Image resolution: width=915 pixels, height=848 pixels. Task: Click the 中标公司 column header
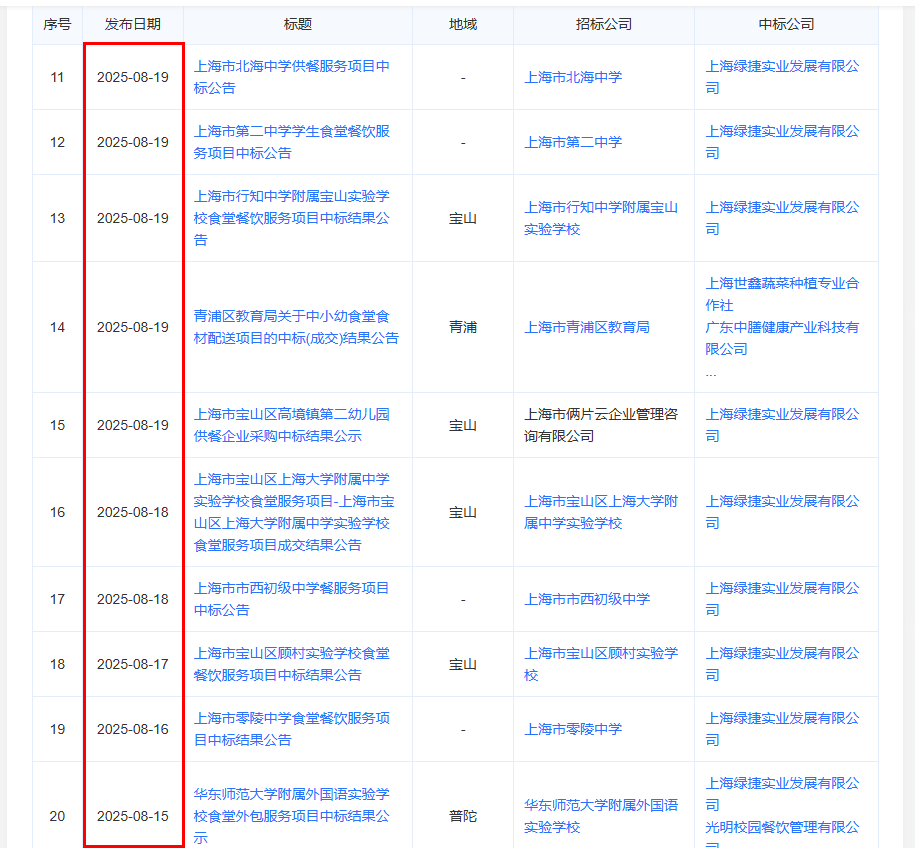point(786,24)
